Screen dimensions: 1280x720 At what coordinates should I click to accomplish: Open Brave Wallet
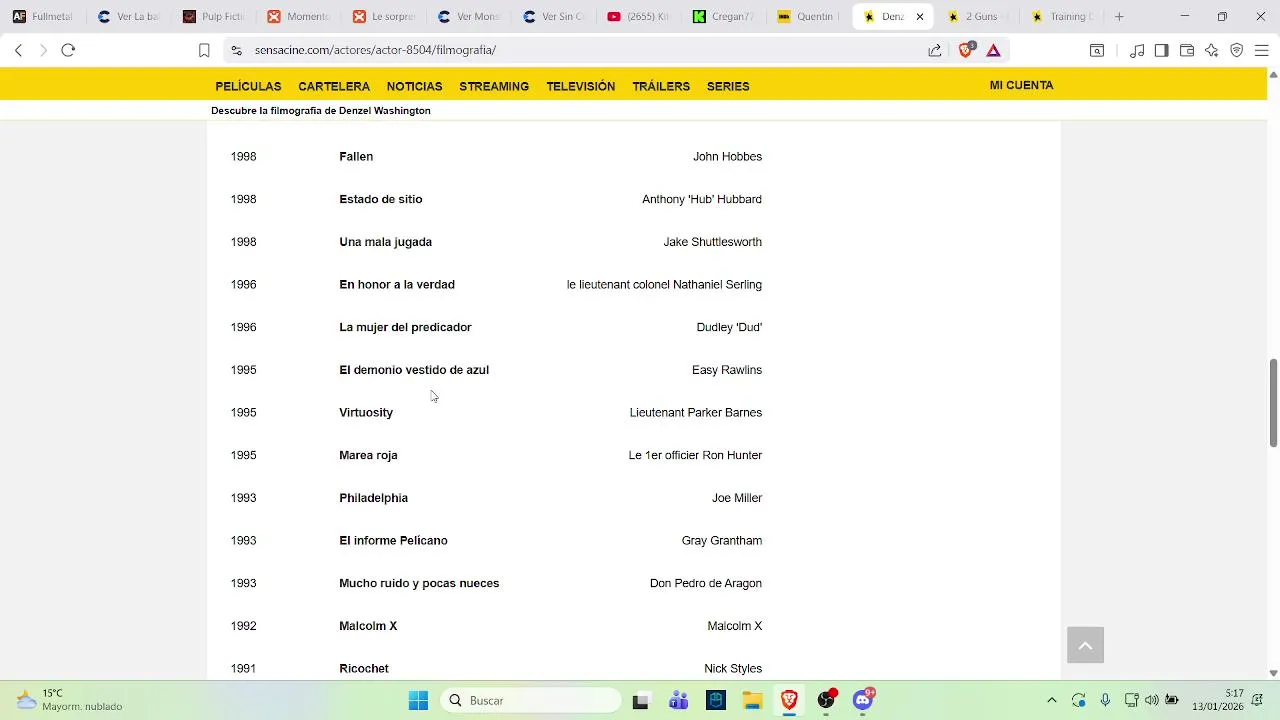pos(1187,50)
